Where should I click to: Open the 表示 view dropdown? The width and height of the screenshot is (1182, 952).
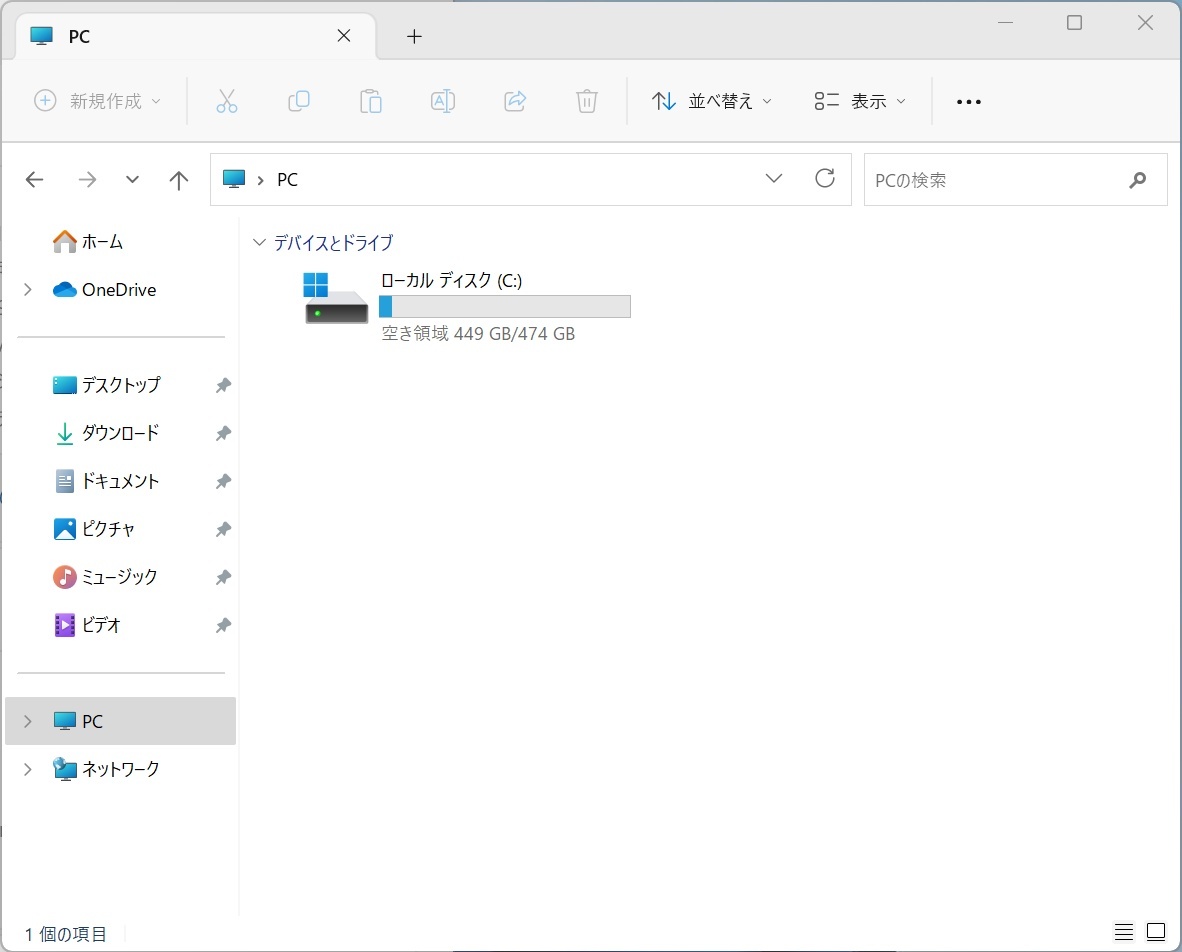click(x=859, y=101)
